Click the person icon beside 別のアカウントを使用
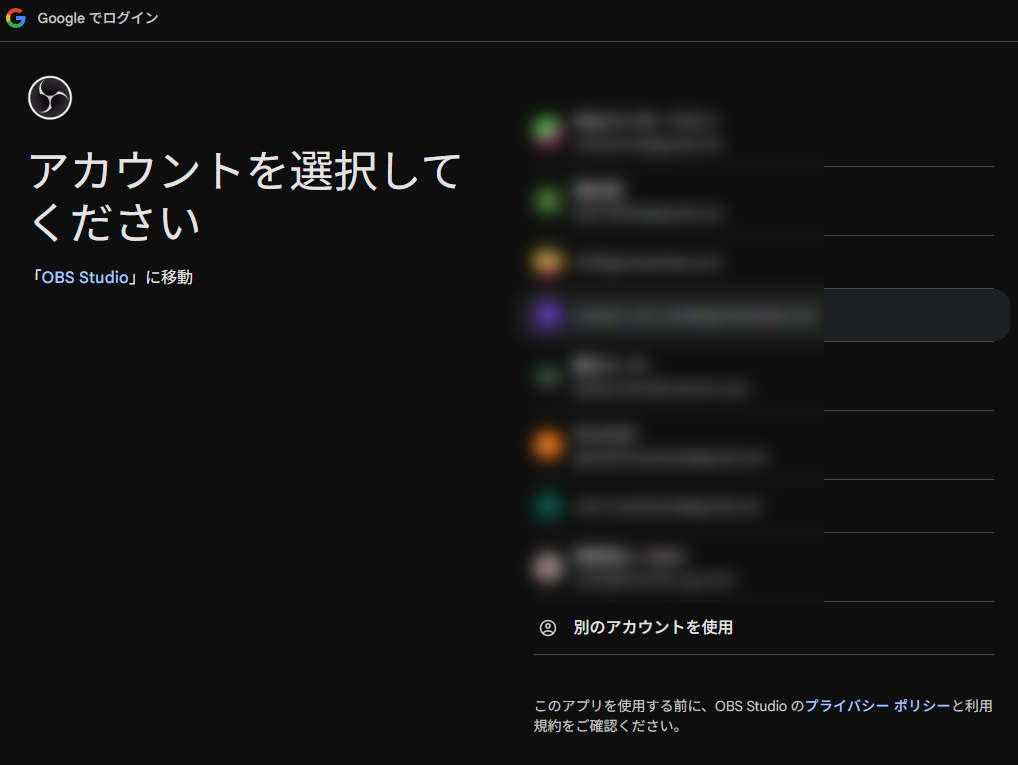Image resolution: width=1018 pixels, height=765 pixels. point(548,628)
